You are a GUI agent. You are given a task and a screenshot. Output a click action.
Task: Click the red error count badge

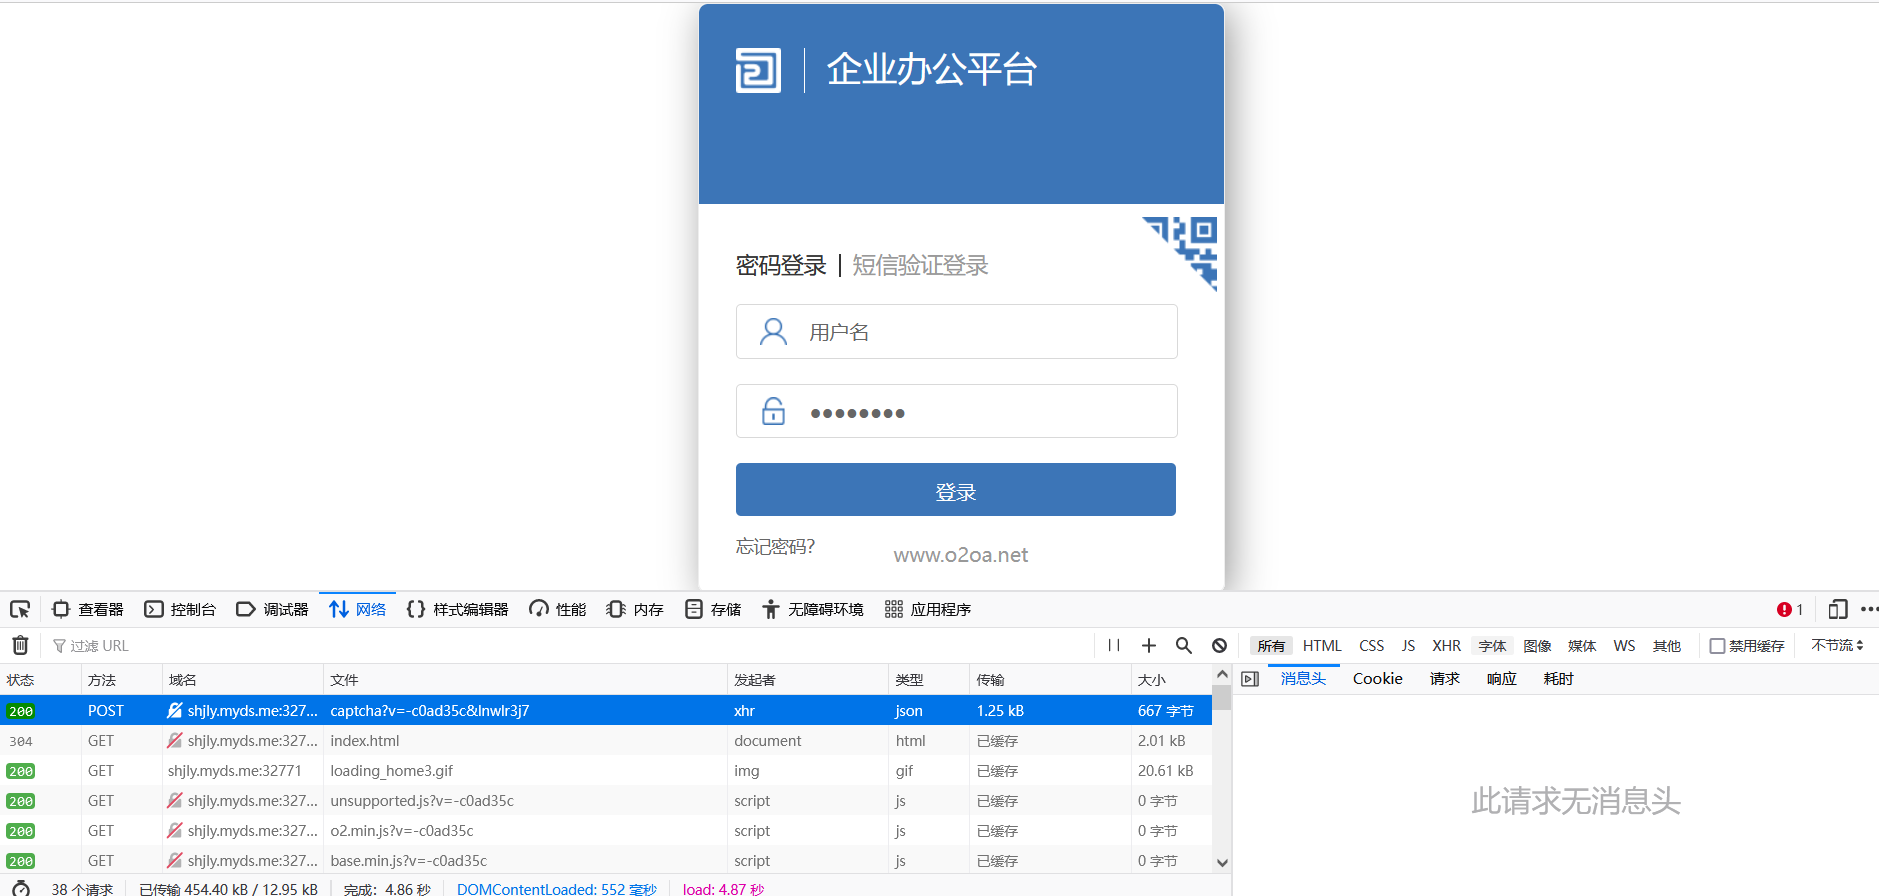click(x=1789, y=609)
